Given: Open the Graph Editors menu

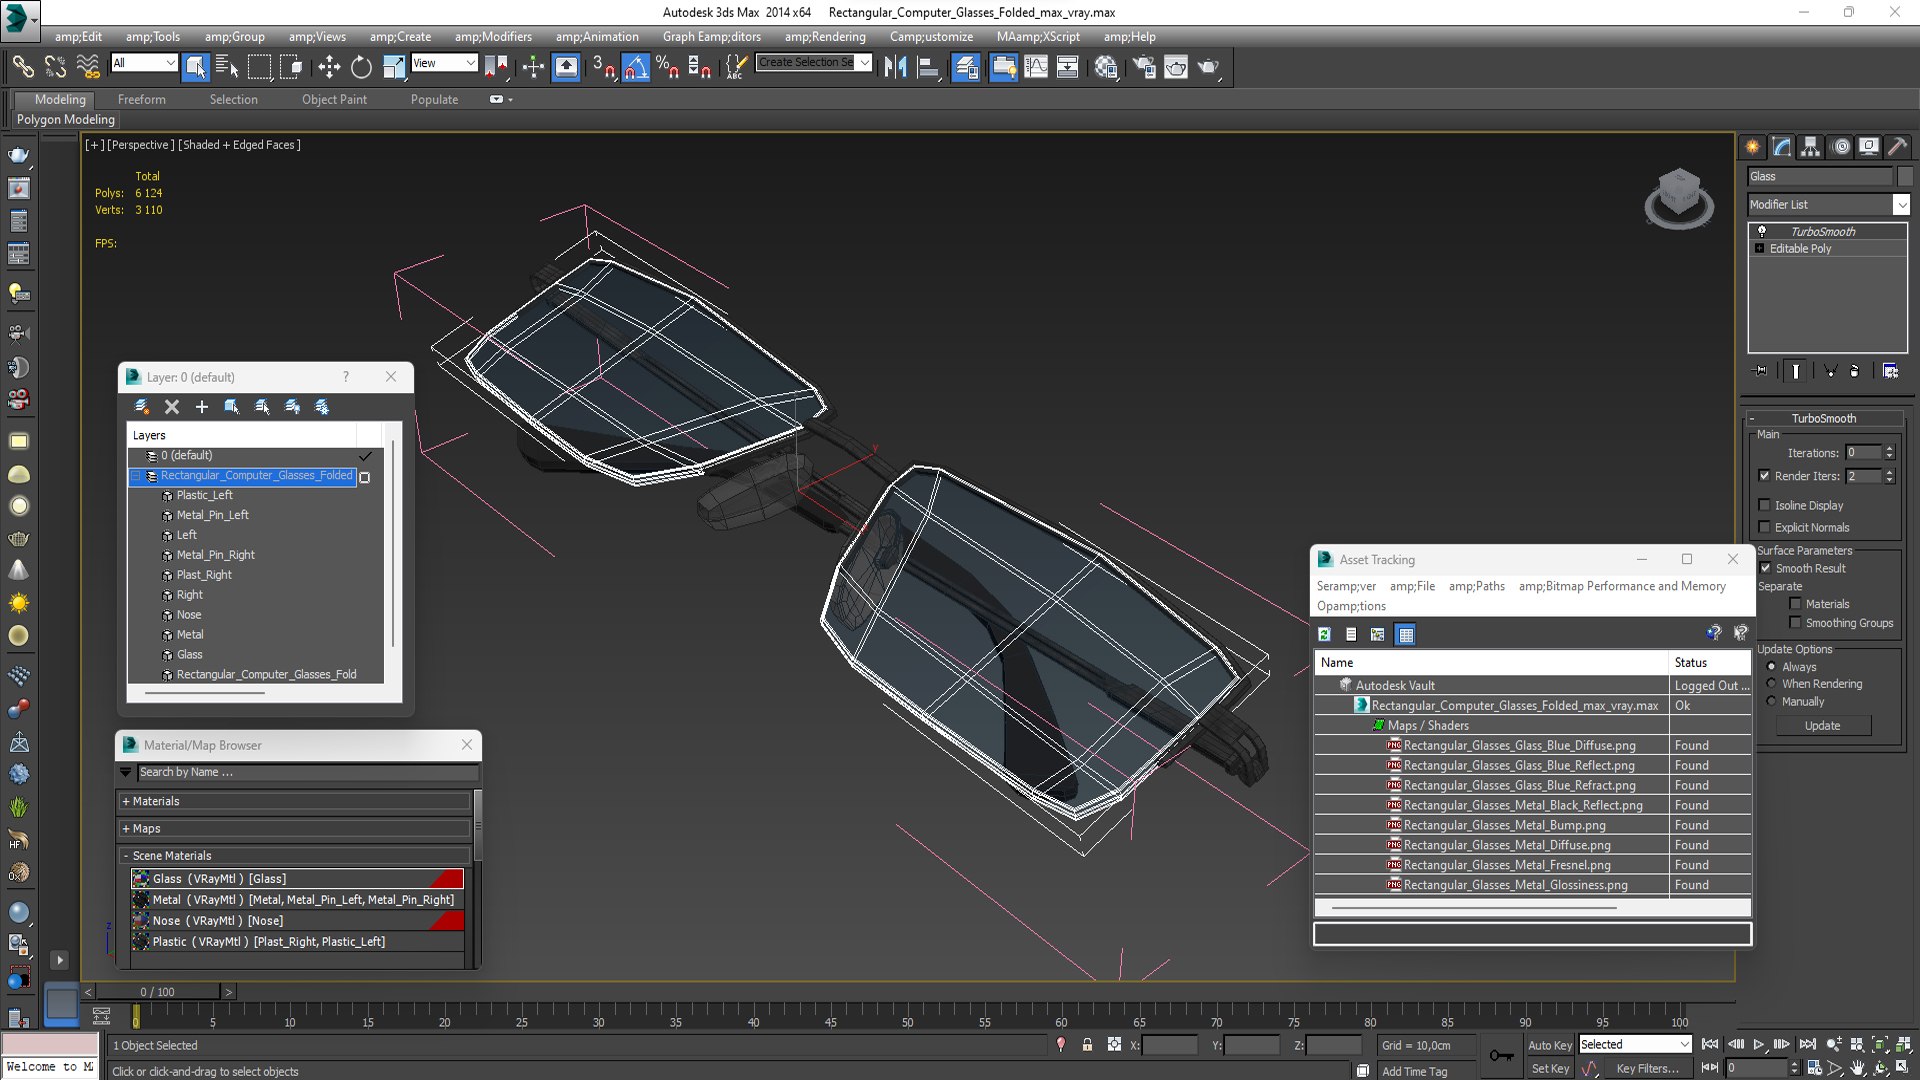Looking at the screenshot, I should coord(711,37).
